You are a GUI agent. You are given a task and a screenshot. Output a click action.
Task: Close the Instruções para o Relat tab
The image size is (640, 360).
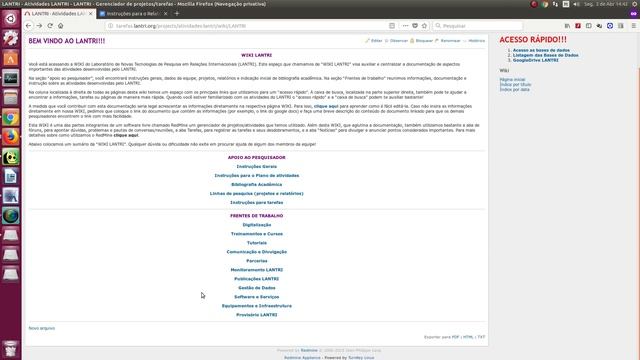point(166,13)
